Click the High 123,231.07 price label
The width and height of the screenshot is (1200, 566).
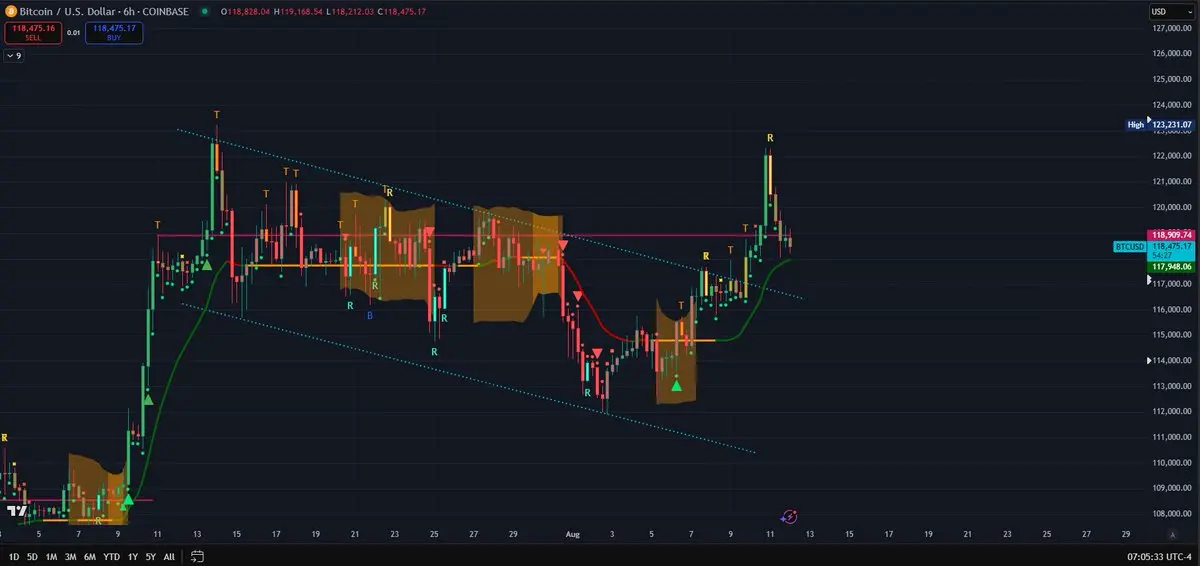(1158, 125)
